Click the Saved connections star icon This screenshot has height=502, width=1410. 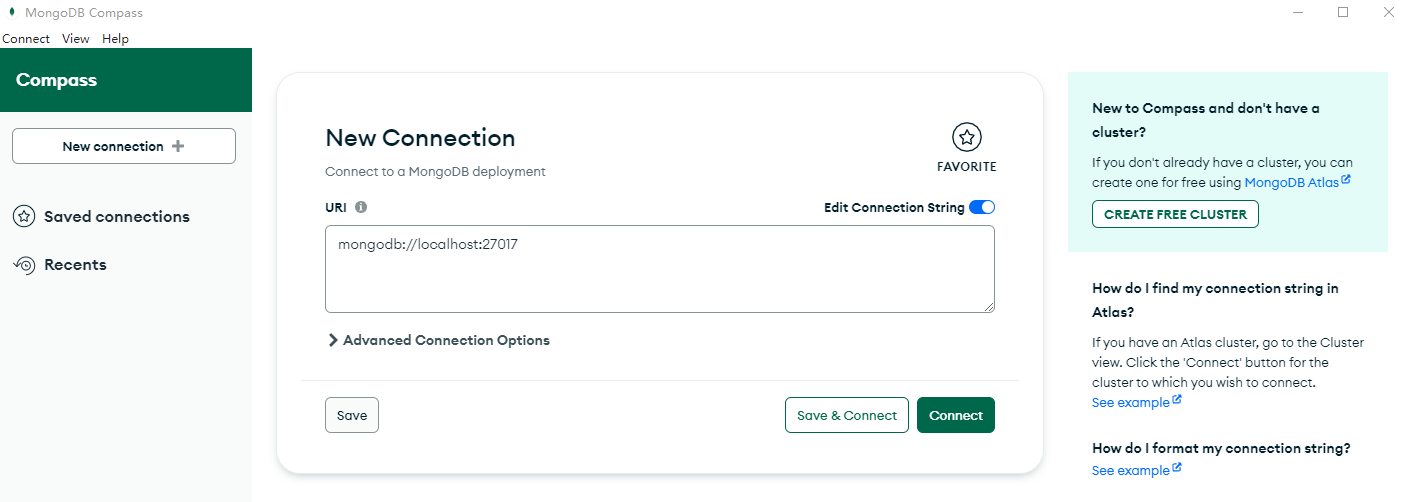[x=25, y=216]
